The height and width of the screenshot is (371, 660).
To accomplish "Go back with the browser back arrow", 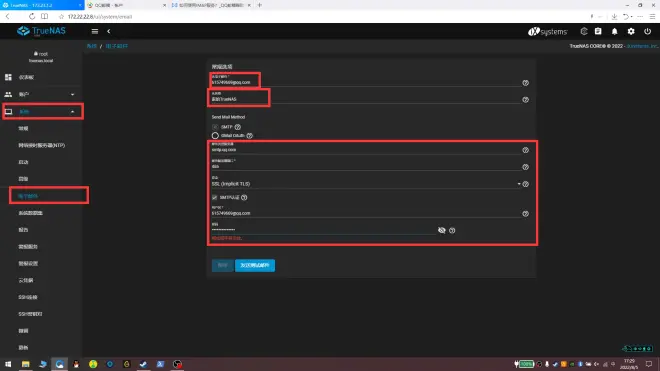I will coord(8,16).
